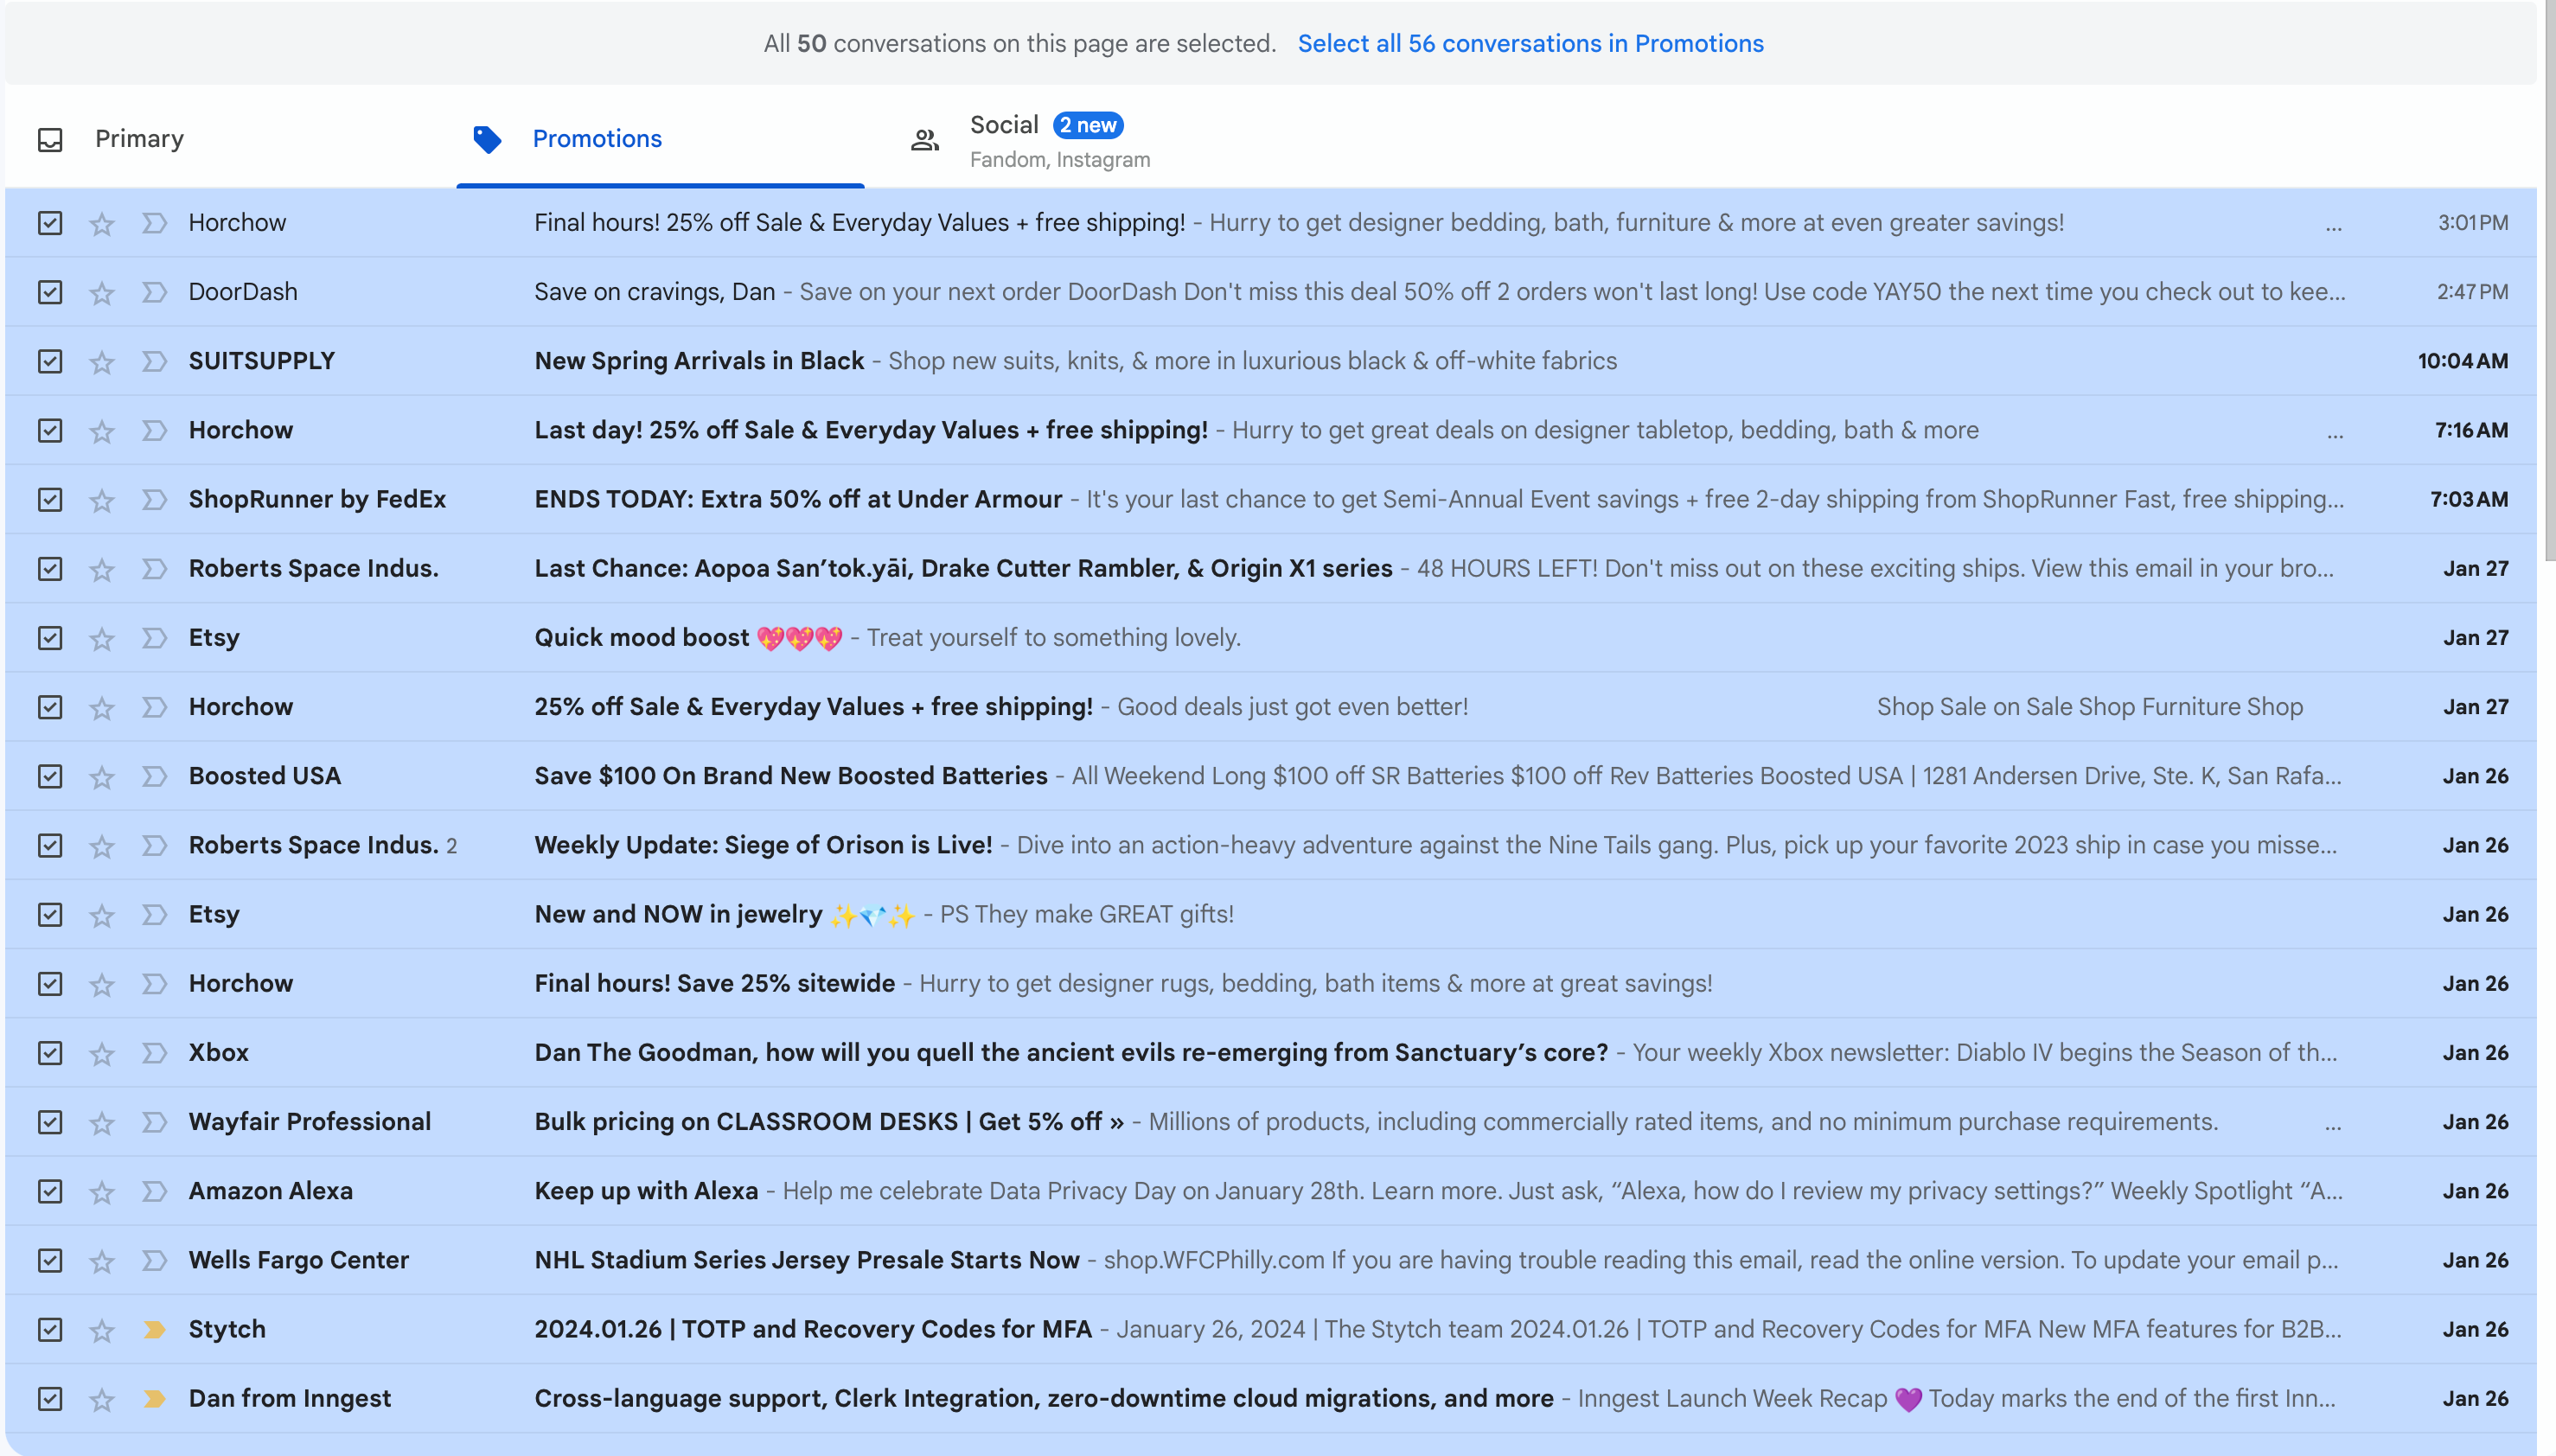Click the vertical scrollbar thumb

point(2549,280)
